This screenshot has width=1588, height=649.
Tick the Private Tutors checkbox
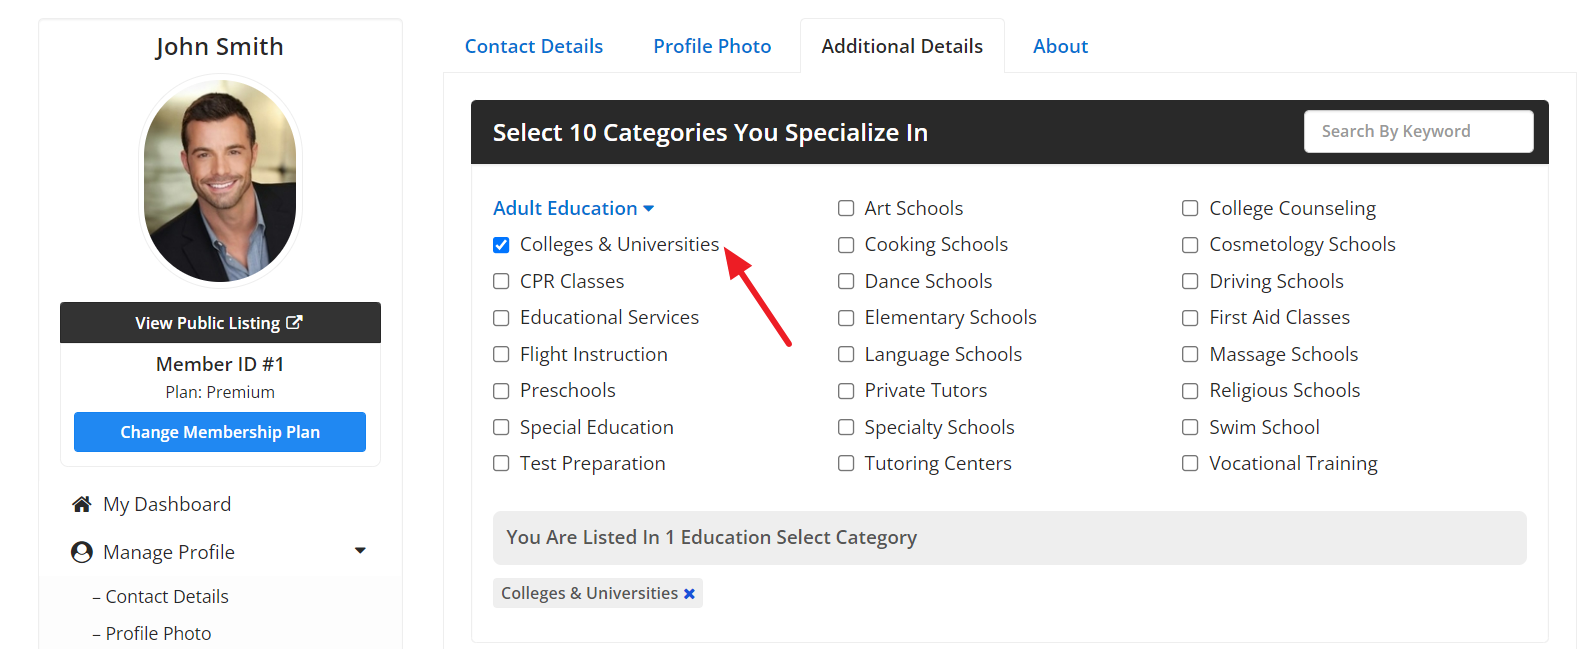click(846, 391)
